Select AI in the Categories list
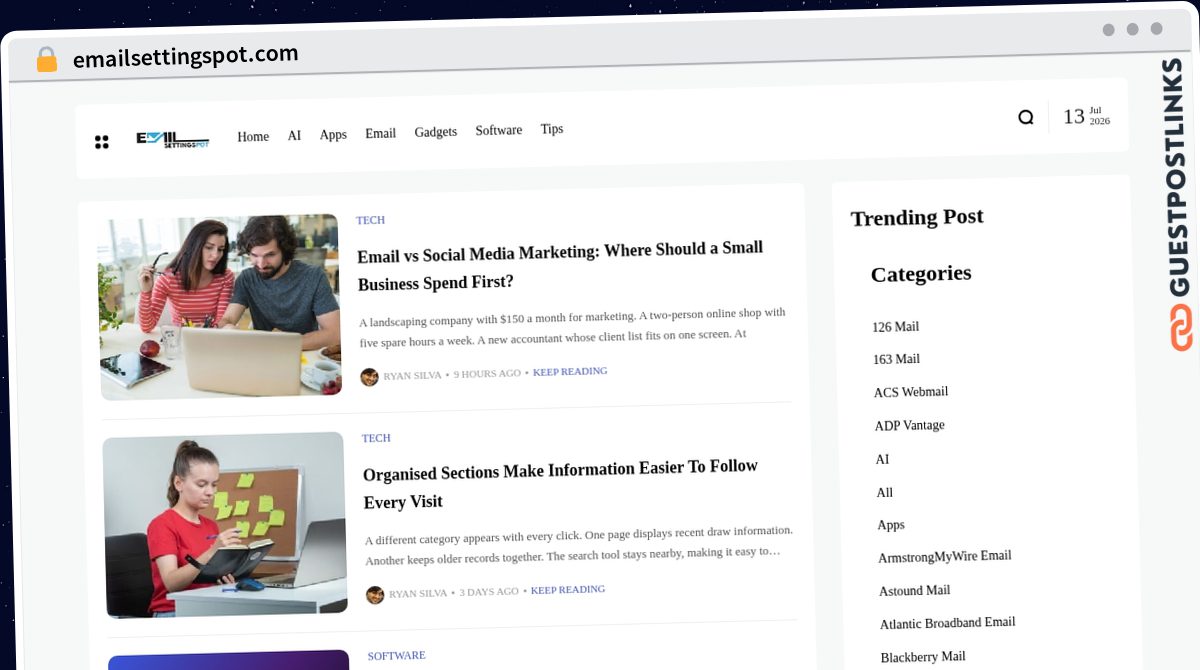Viewport: 1200px width, 670px height. pos(882,460)
